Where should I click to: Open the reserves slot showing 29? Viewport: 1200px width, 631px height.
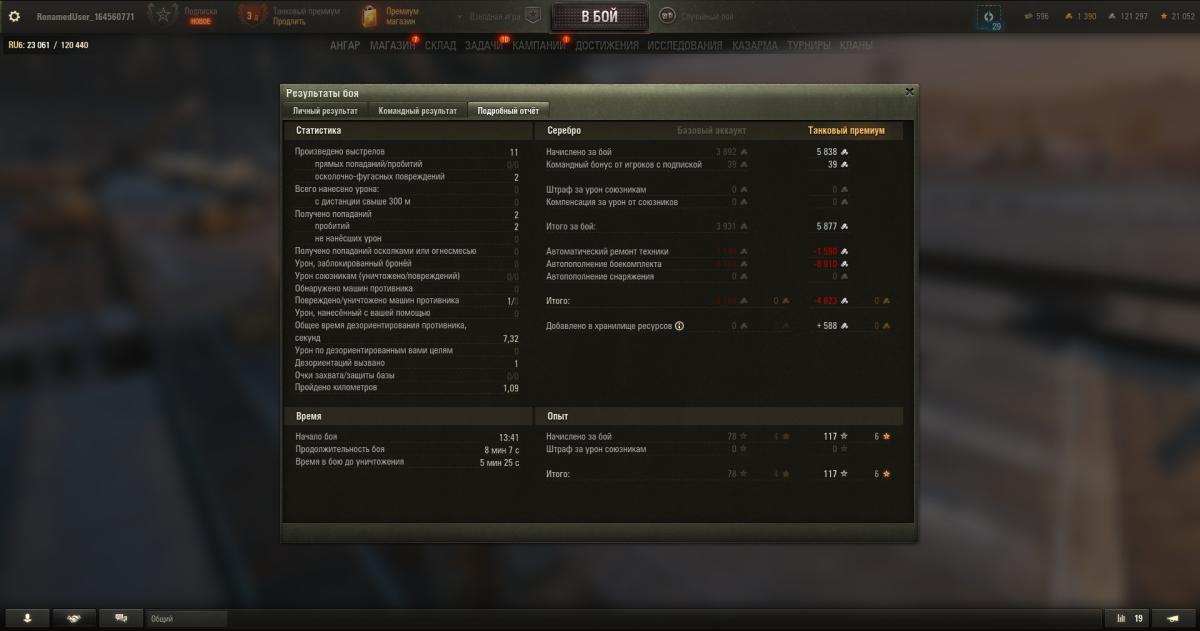pos(990,19)
